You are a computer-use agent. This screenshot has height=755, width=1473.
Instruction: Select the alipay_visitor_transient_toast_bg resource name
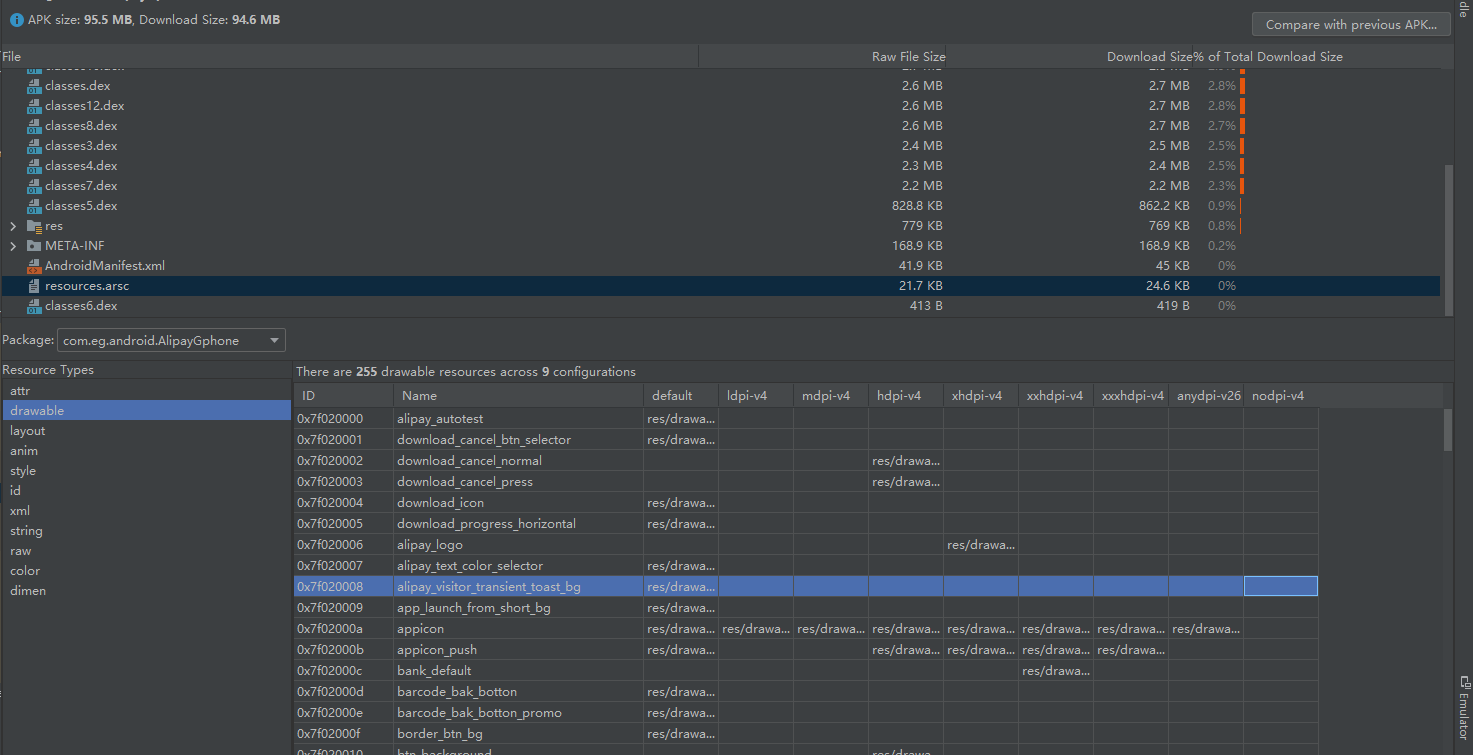[x=489, y=587]
